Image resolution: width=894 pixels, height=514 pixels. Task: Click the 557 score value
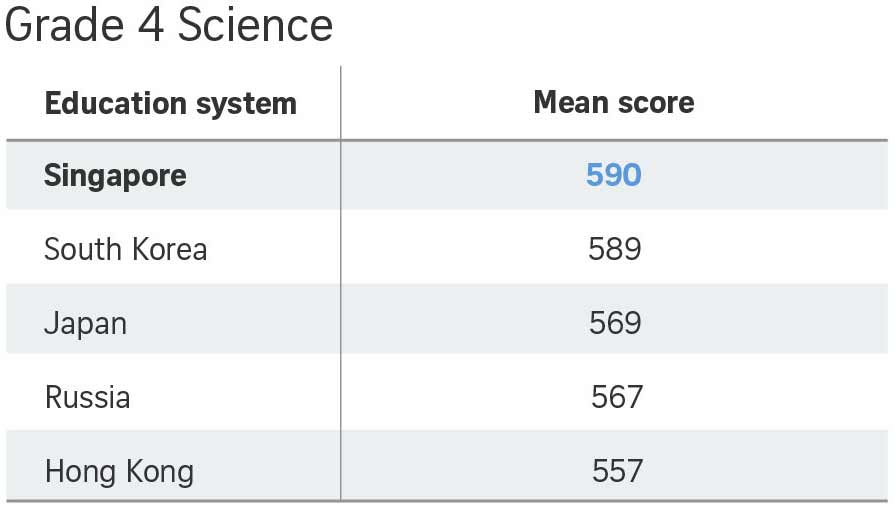point(616,471)
